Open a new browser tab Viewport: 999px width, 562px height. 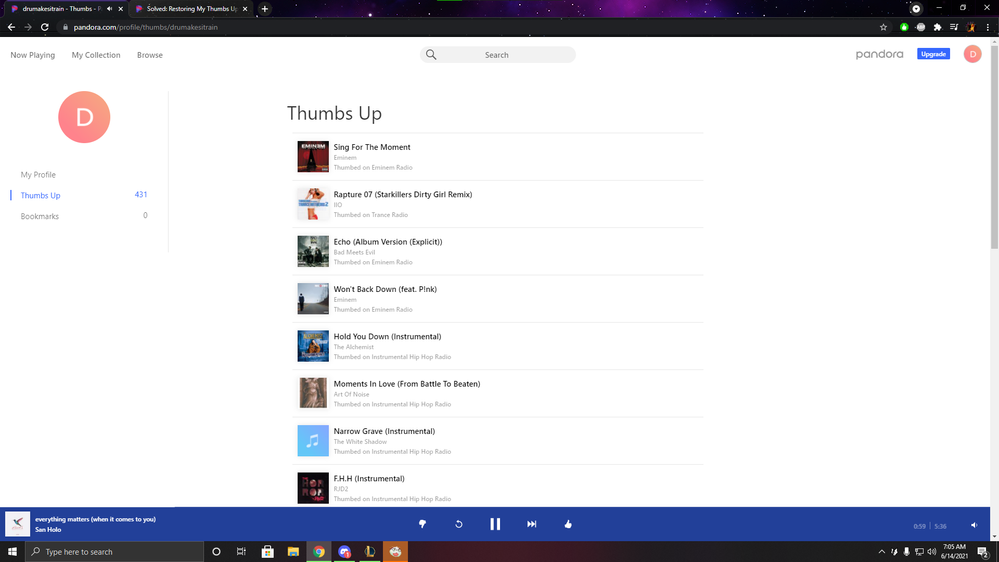pyautogui.click(x=264, y=9)
